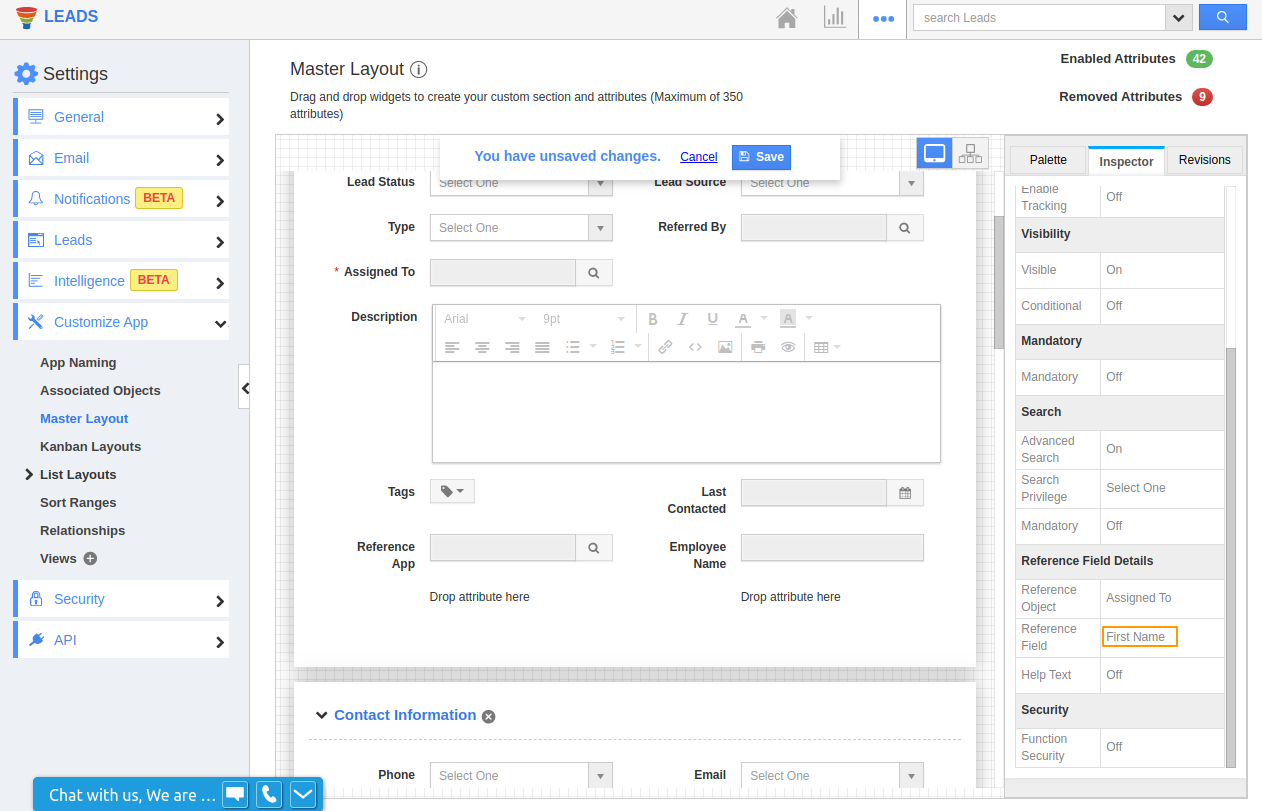Open the Type dropdown
The image size is (1262, 811).
[520, 228]
